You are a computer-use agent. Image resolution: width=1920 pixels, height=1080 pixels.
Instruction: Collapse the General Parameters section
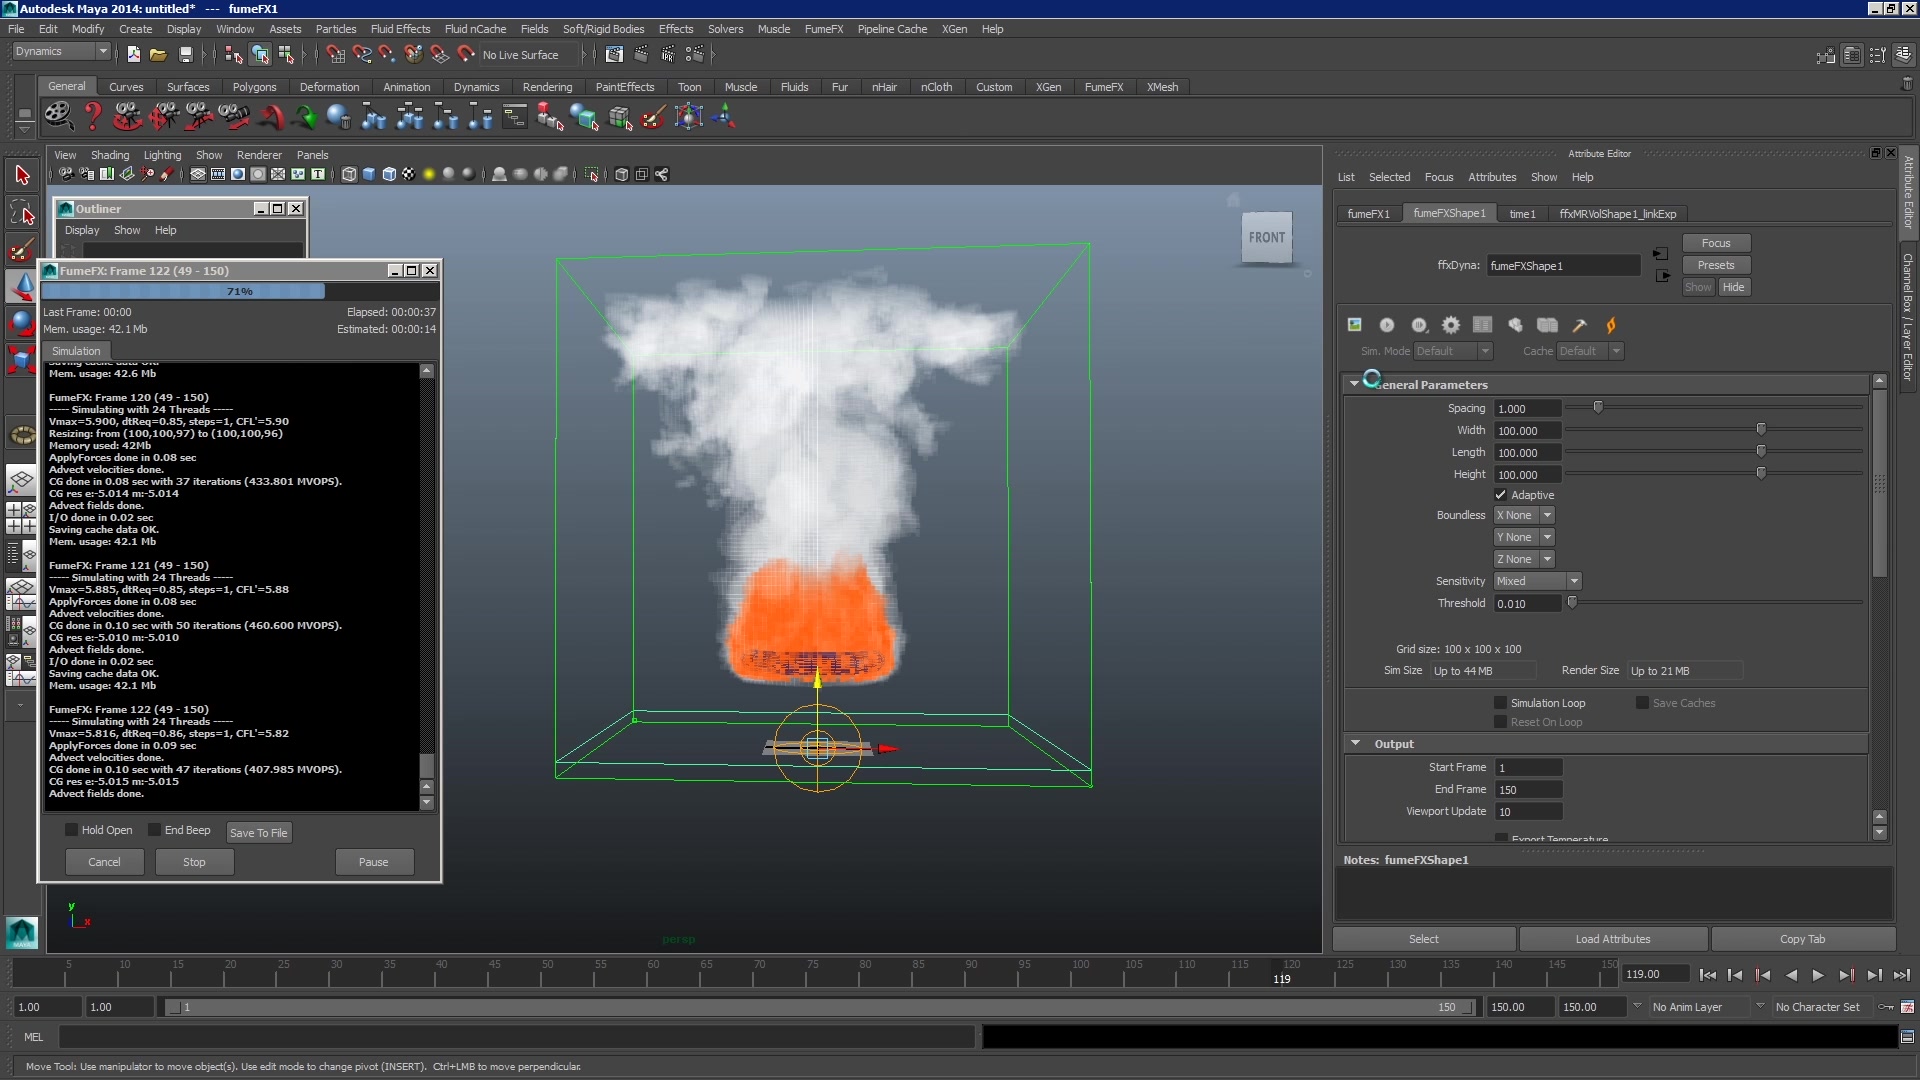click(x=1356, y=384)
